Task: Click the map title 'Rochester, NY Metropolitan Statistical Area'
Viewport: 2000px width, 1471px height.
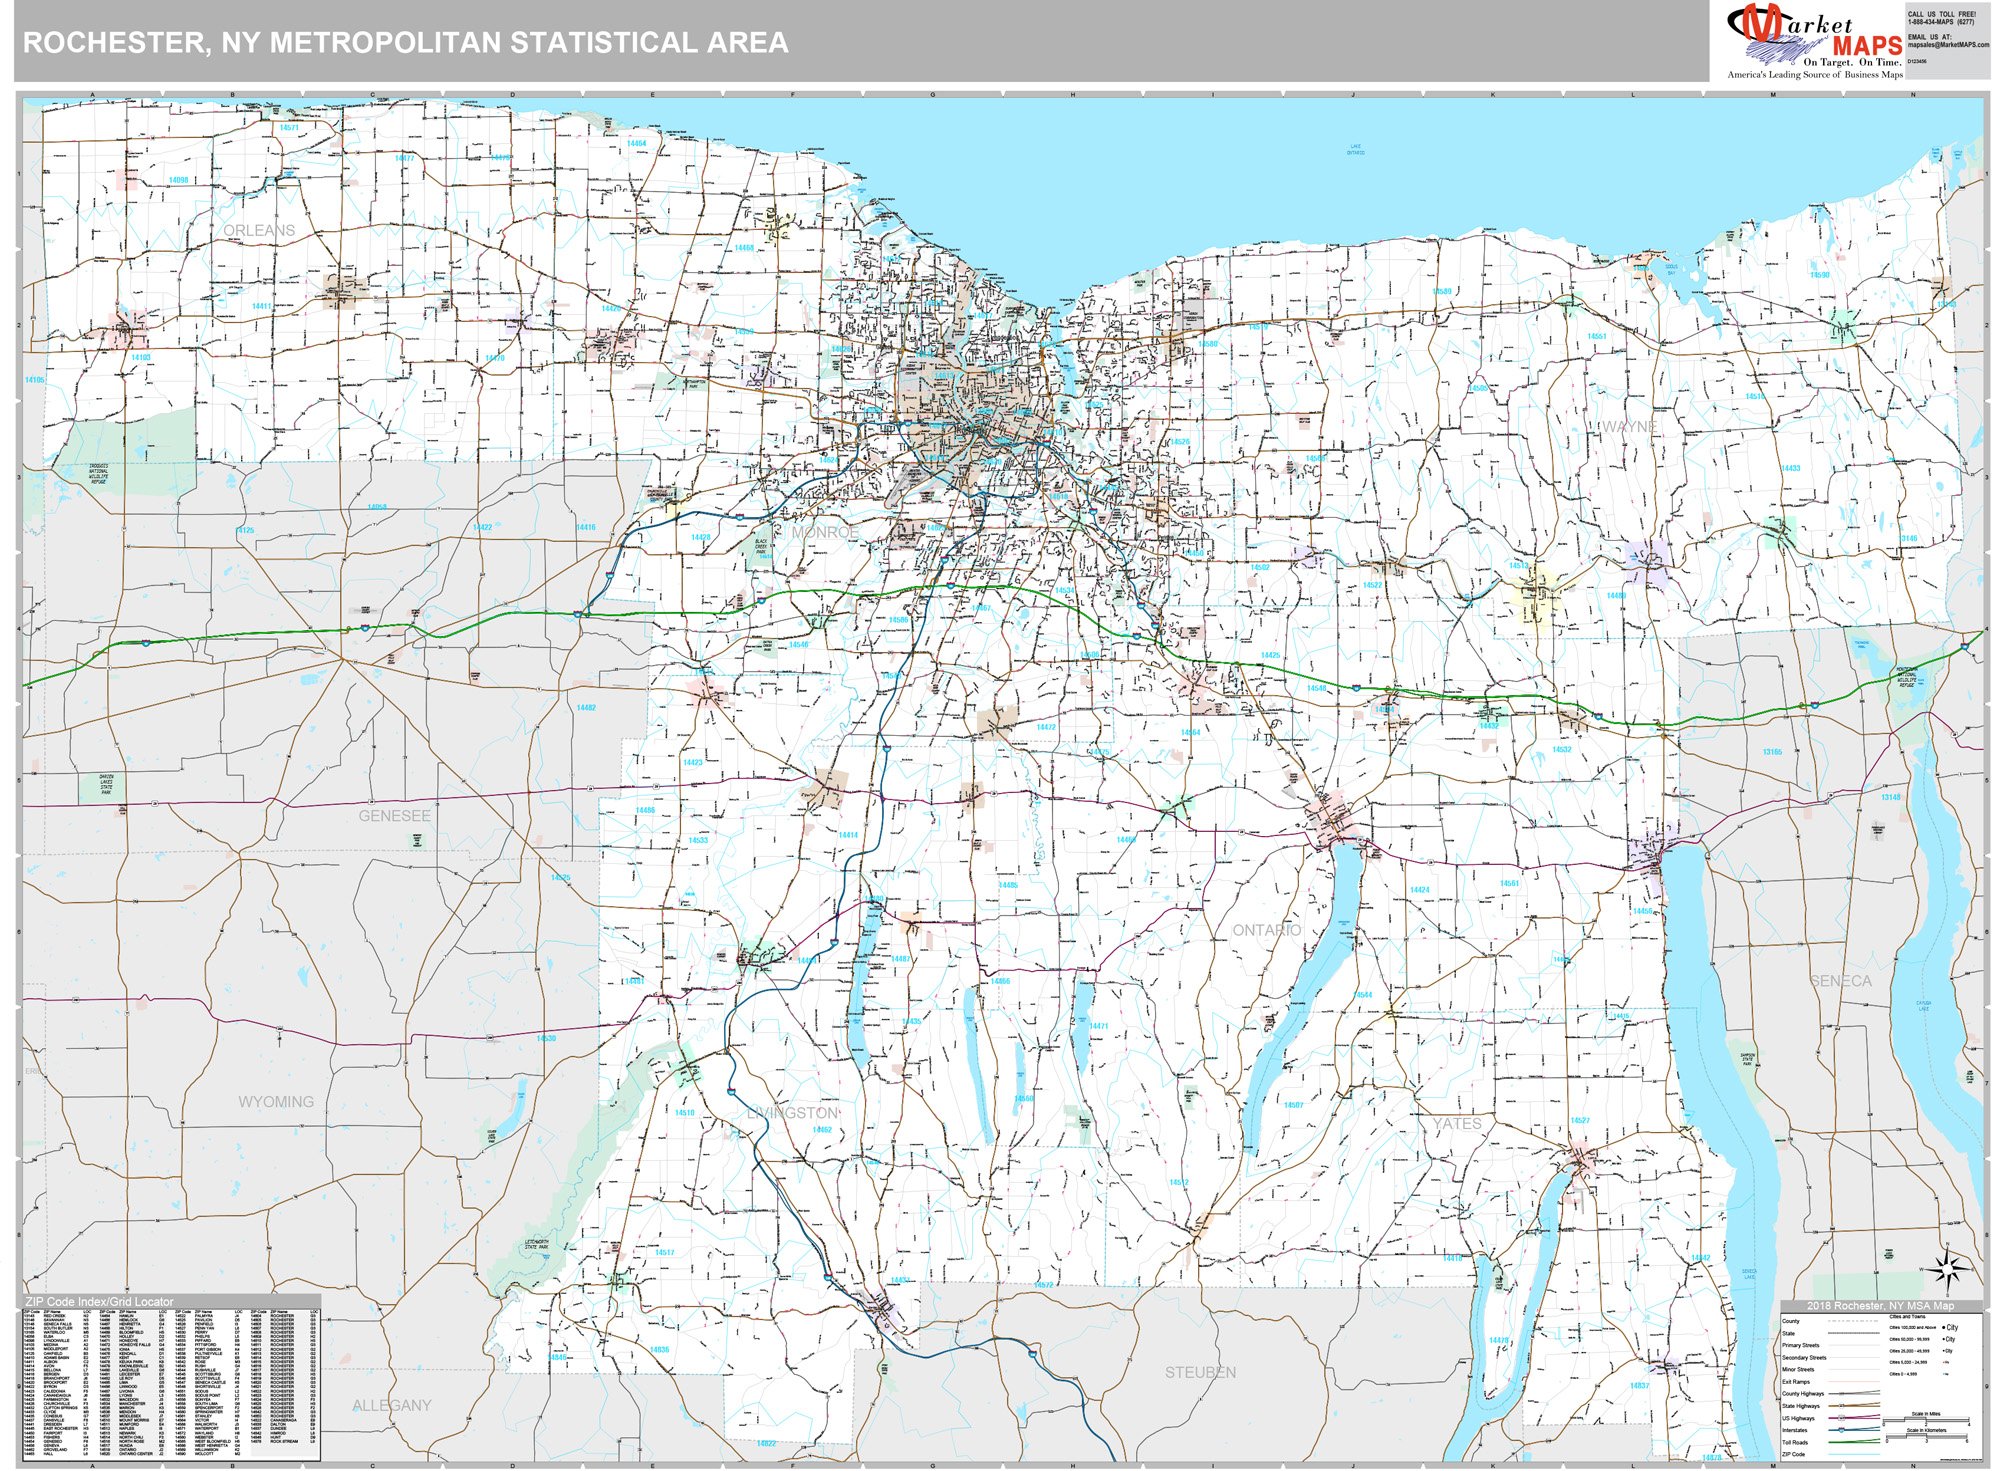Action: [x=405, y=43]
